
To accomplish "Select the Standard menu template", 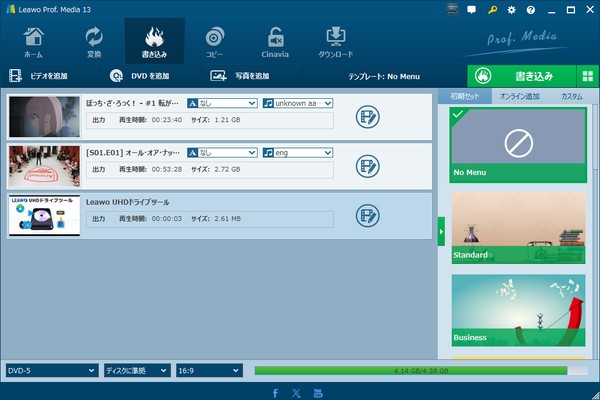I will point(518,228).
